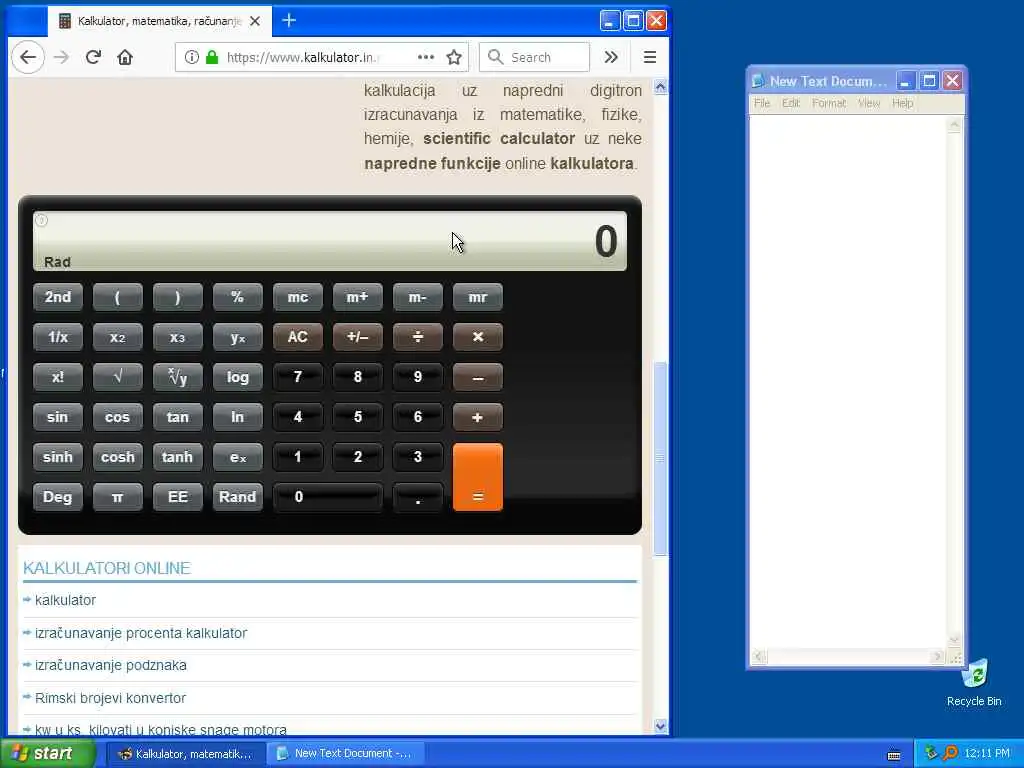Image resolution: width=1024 pixels, height=768 pixels.
Task: Expand the toolbar overflow chevrons
Action: [x=611, y=57]
